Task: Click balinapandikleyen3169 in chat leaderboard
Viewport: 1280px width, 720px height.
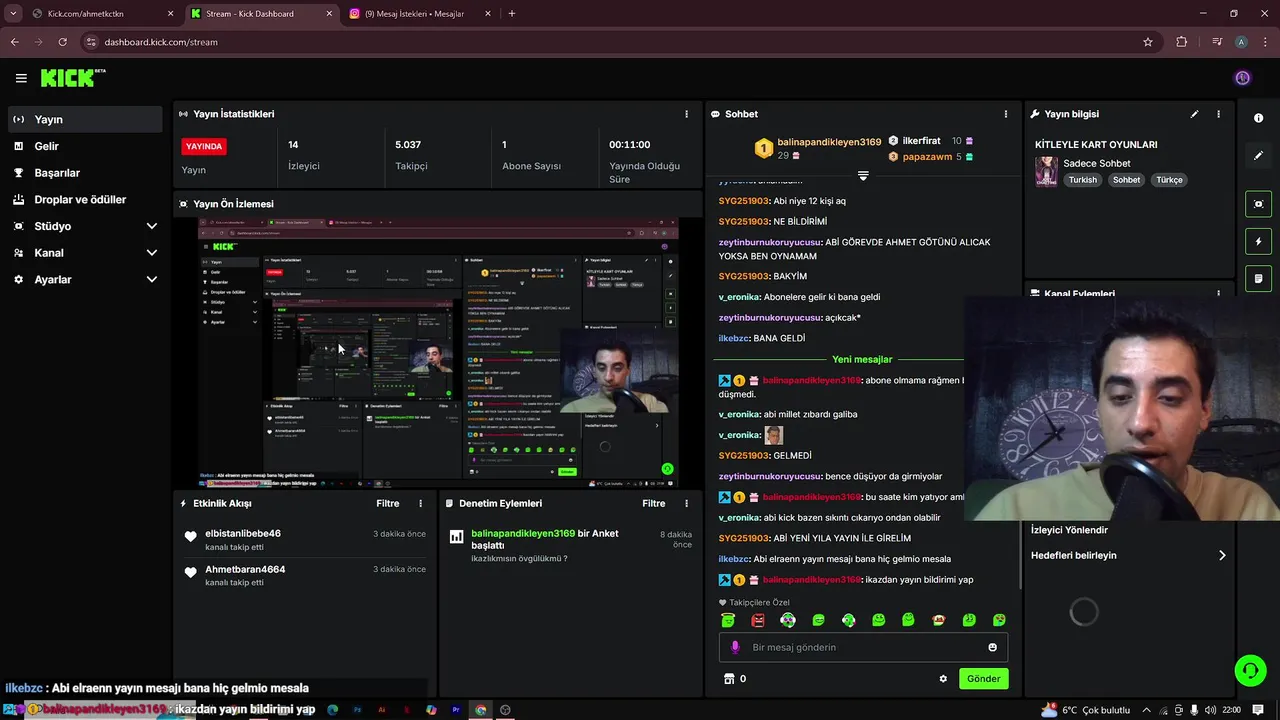Action: coord(829,142)
